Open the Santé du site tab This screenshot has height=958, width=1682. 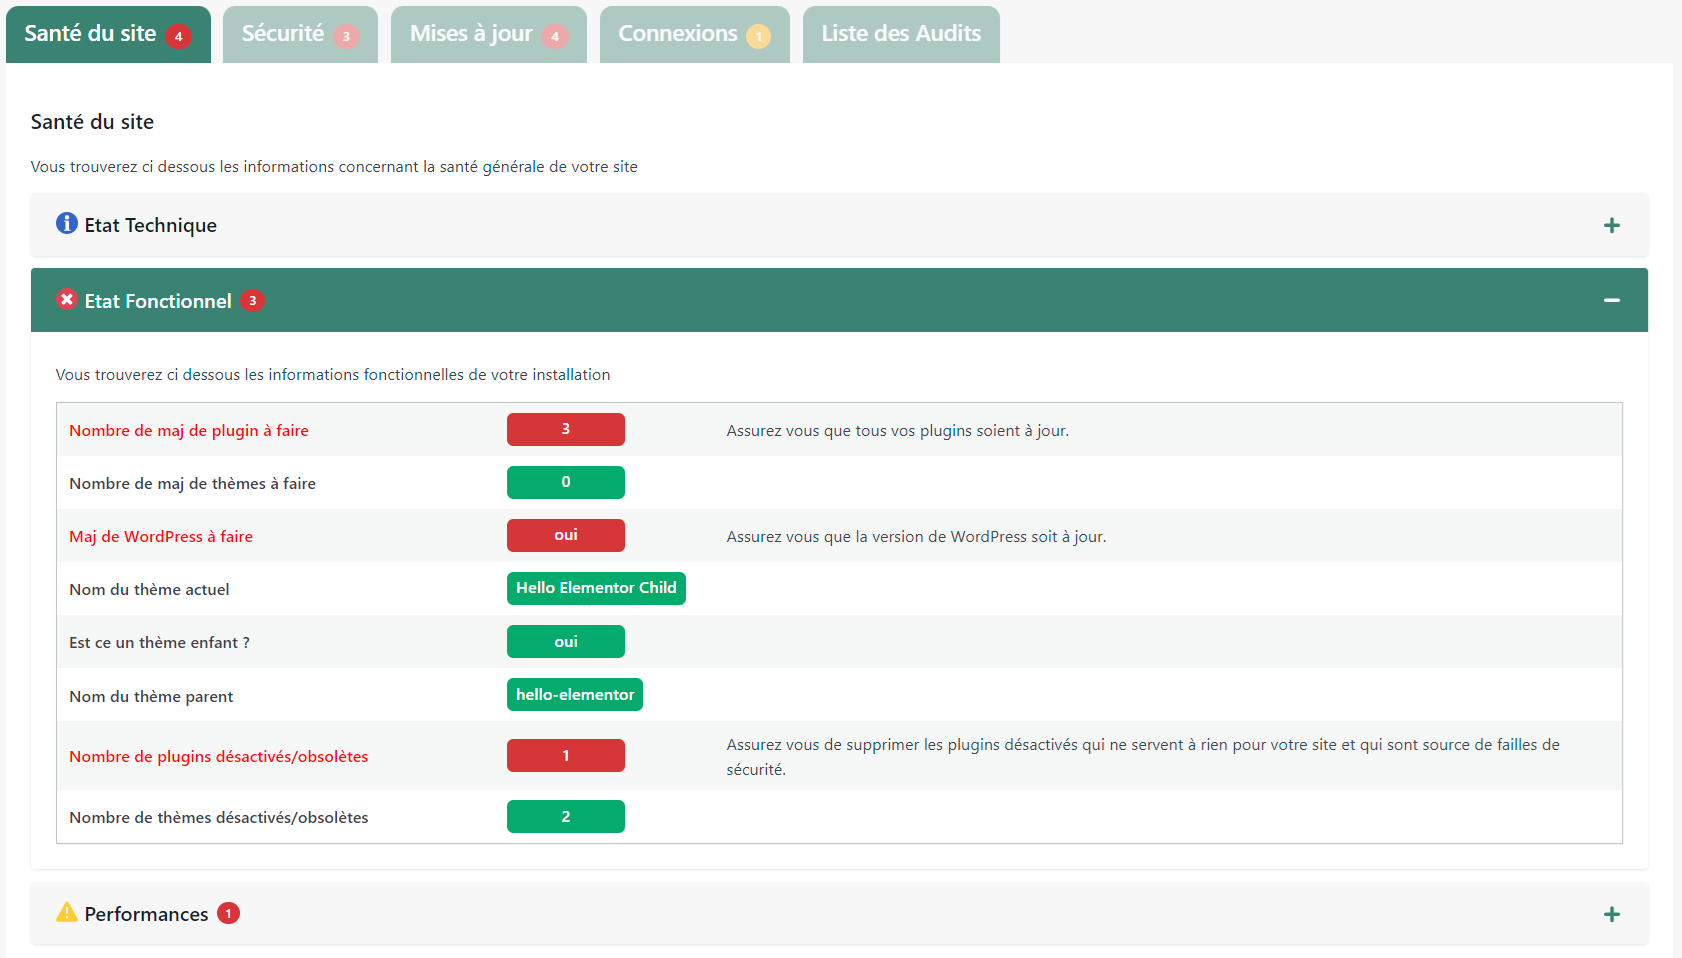108,34
